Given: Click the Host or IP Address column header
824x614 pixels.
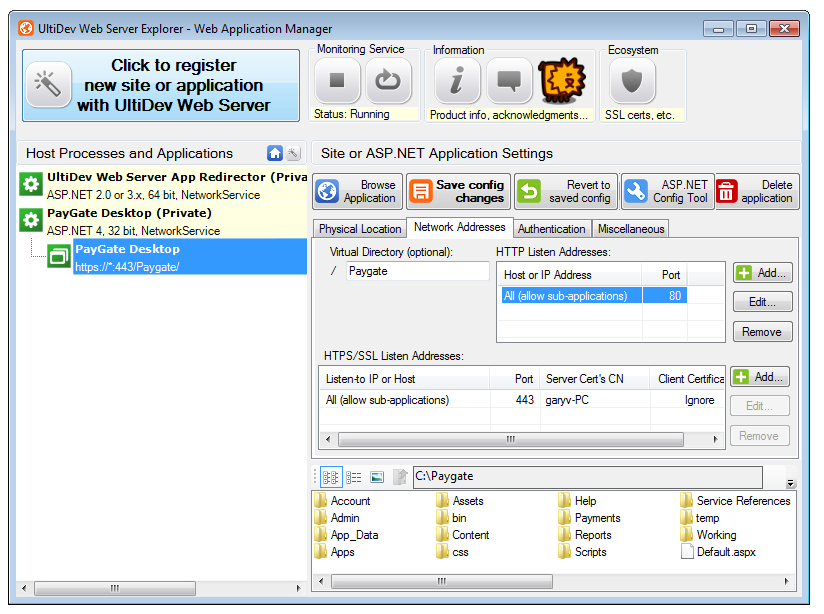Looking at the screenshot, I should (569, 275).
